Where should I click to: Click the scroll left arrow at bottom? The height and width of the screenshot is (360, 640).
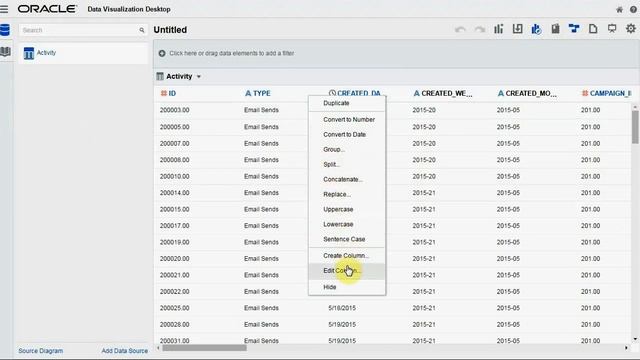(x=158, y=348)
